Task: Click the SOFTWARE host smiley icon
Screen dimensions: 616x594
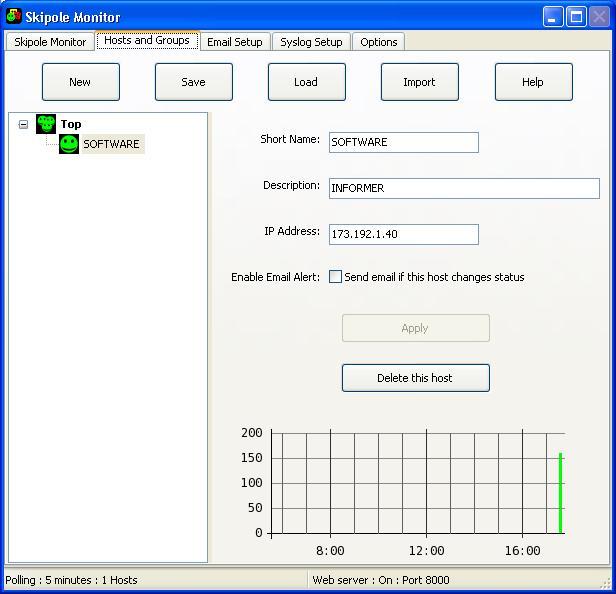Action: click(69, 144)
